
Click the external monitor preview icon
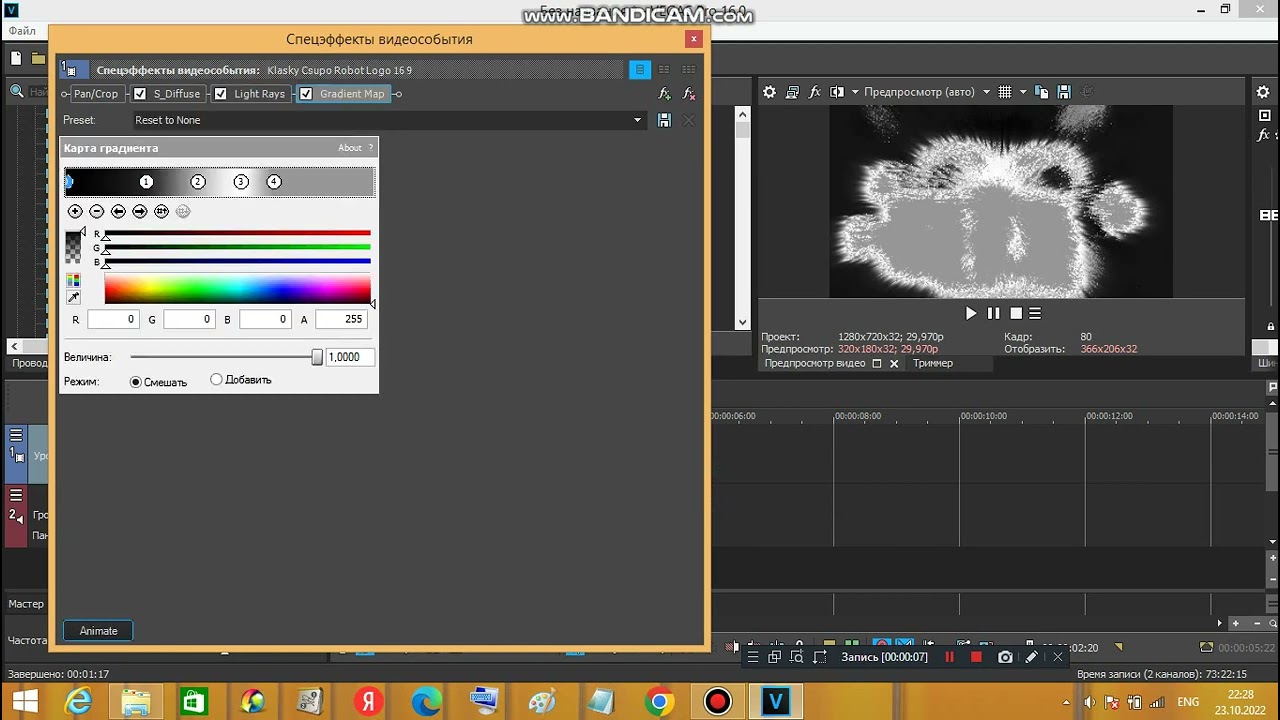pos(792,92)
